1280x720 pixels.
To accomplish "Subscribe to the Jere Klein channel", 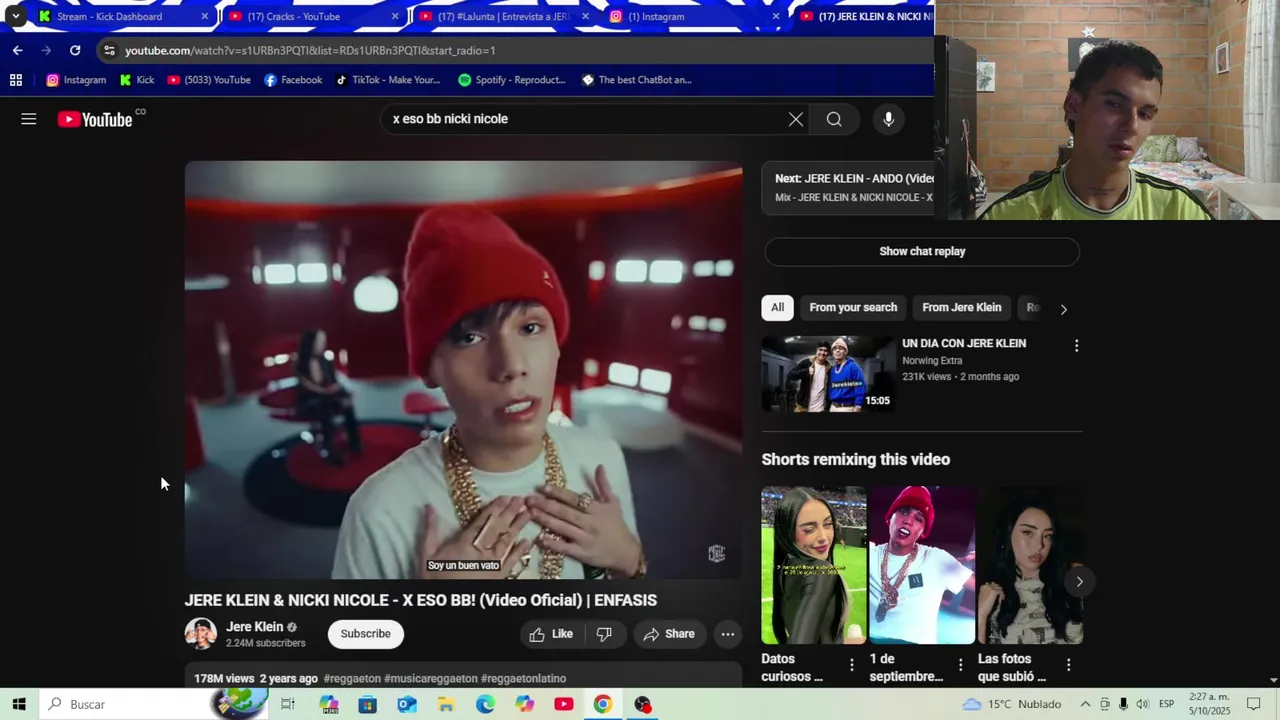I will [x=366, y=634].
